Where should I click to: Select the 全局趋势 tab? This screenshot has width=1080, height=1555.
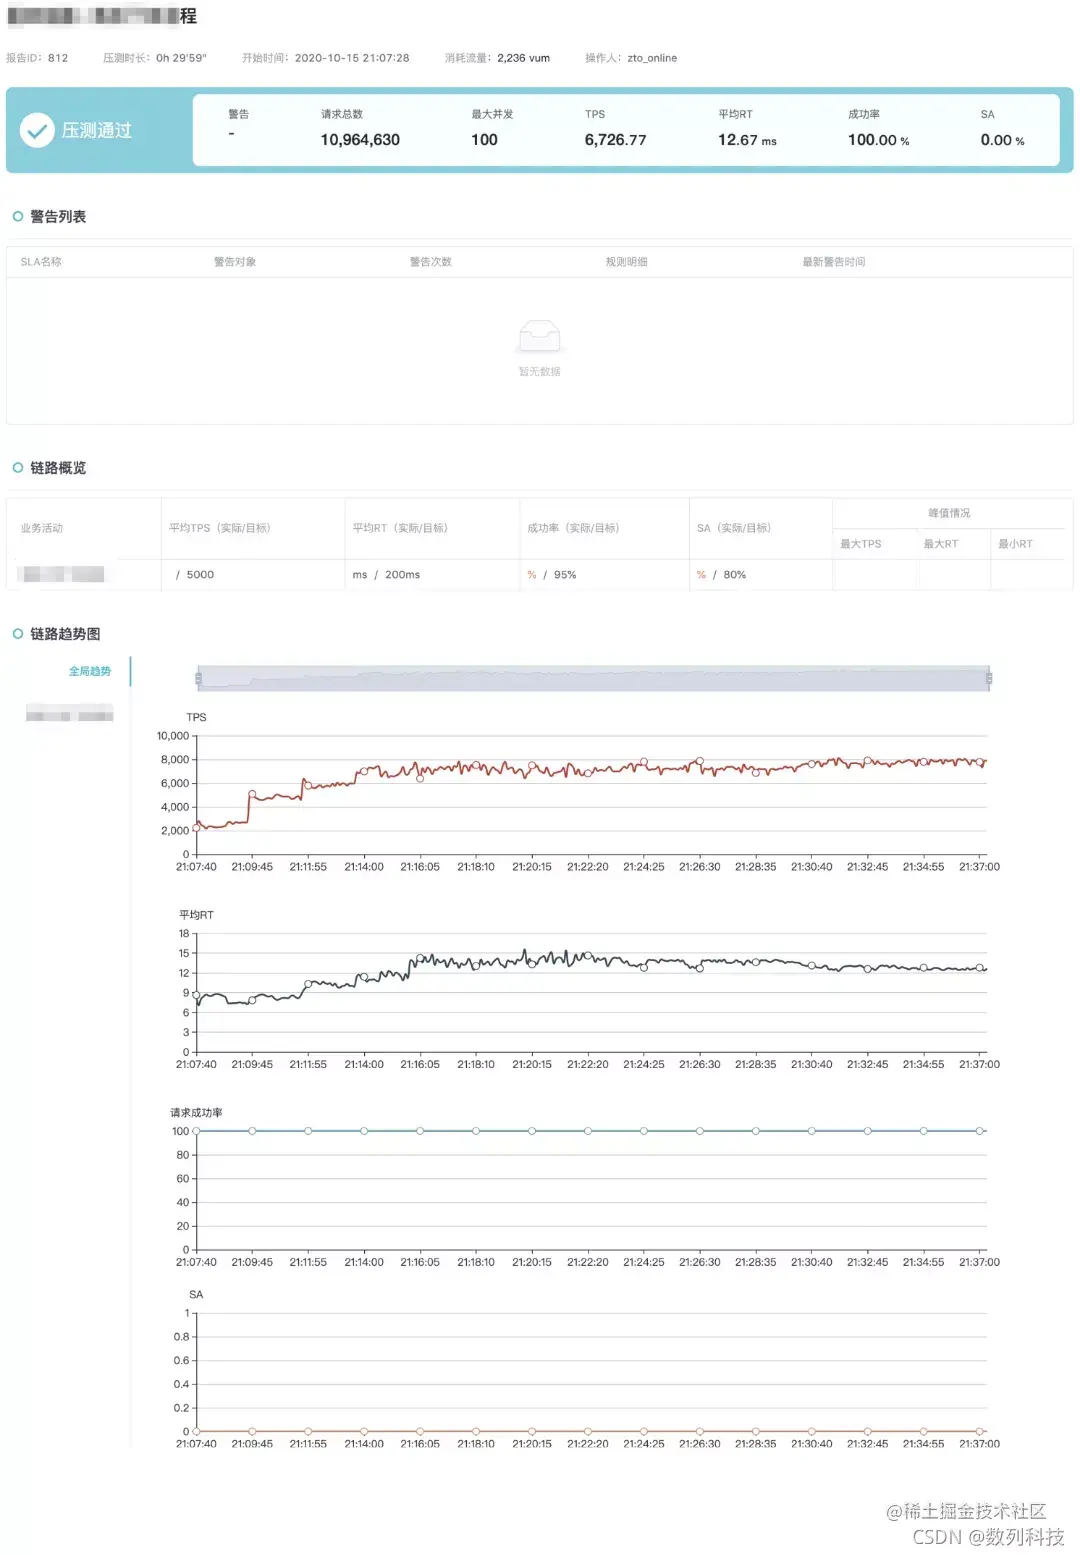click(90, 671)
